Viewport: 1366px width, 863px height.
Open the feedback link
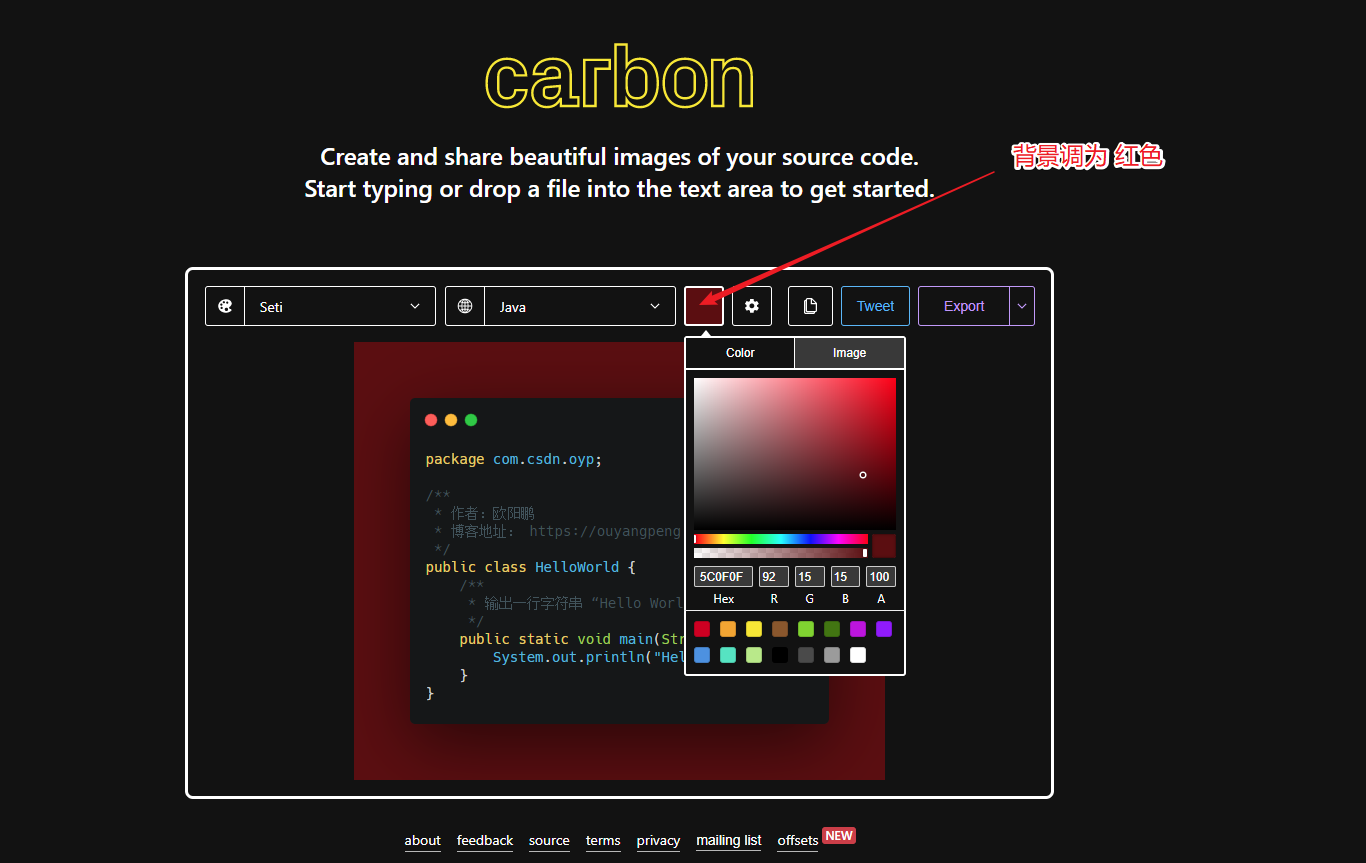[x=485, y=840]
